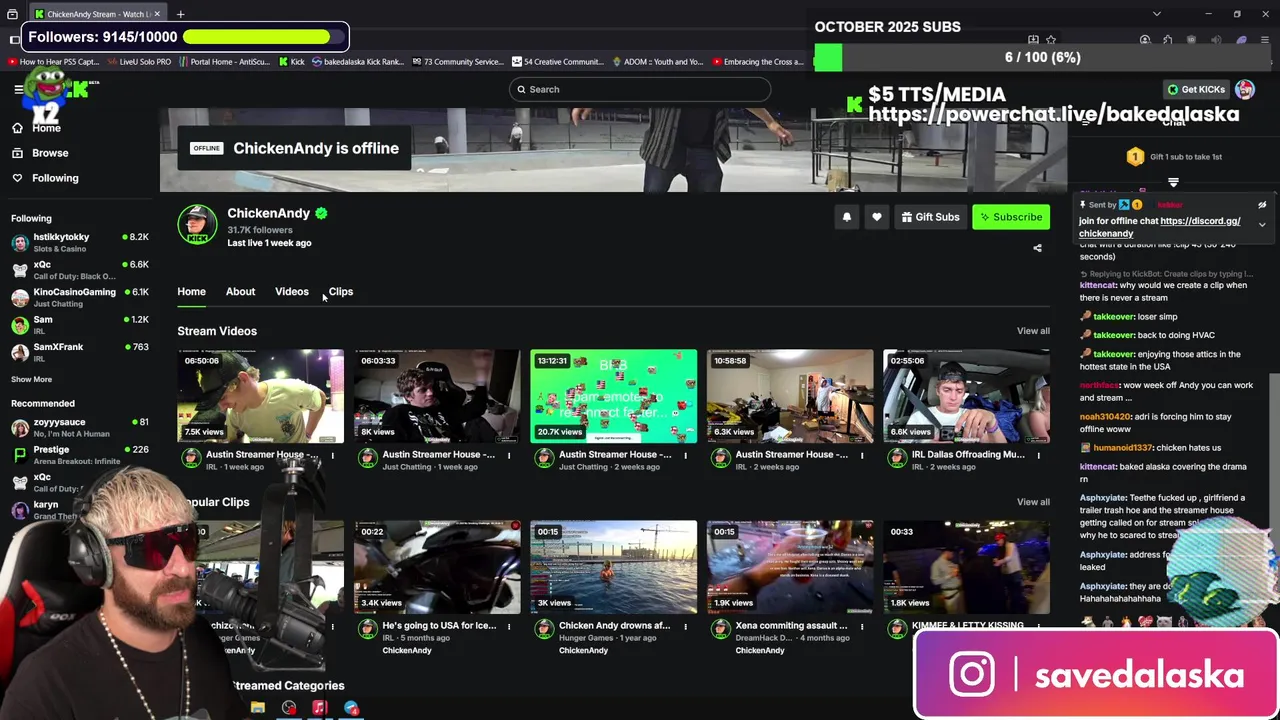Open Sam channel in Following list
Screen dimensions: 1280x720
coord(80,324)
